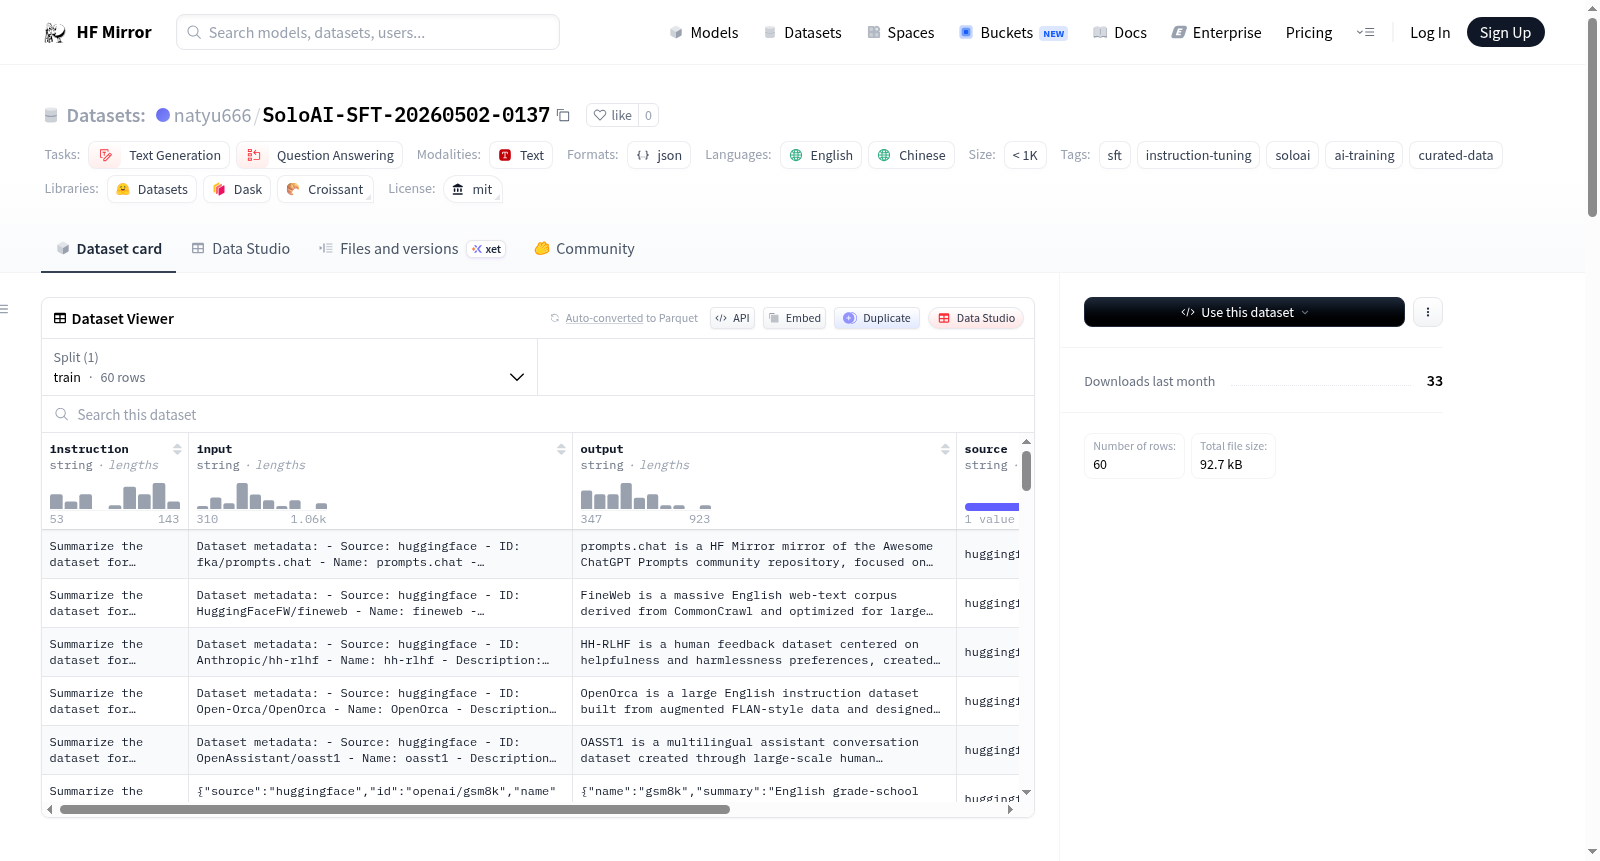Click the soloai tag
This screenshot has width=1600, height=861.
[x=1292, y=155]
